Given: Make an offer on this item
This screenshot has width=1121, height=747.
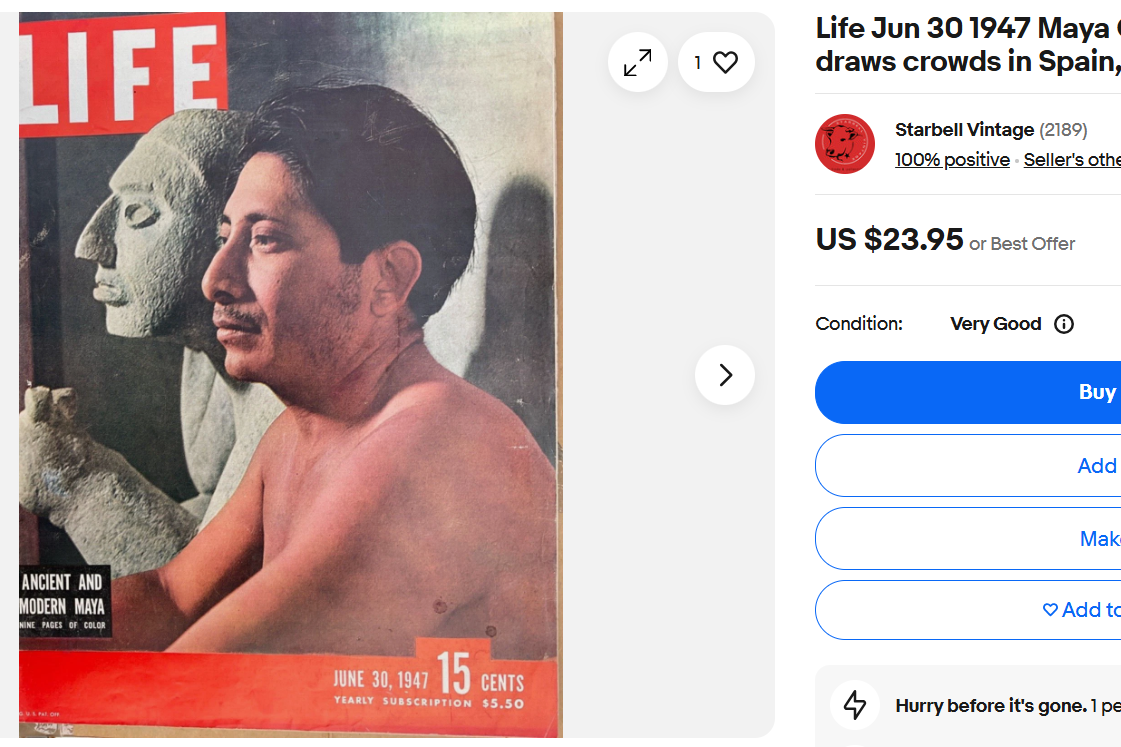Looking at the screenshot, I should pyautogui.click(x=968, y=538).
